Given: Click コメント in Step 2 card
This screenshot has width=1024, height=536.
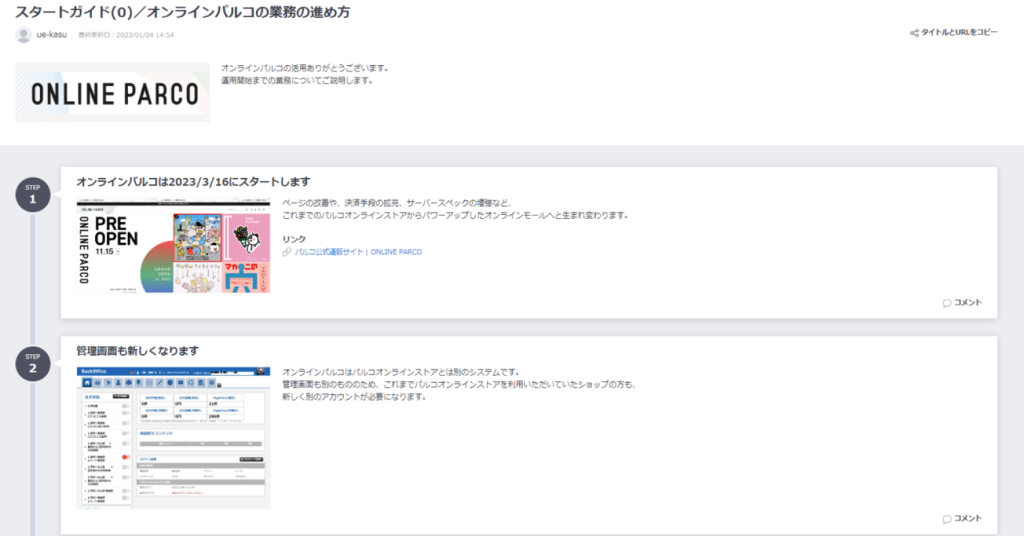Looking at the screenshot, I should (968, 518).
